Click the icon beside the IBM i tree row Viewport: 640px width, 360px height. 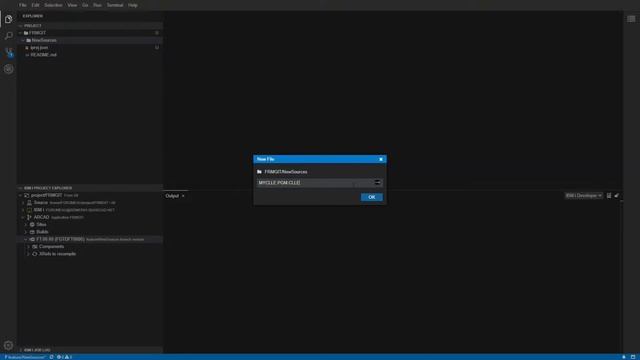[29, 210]
